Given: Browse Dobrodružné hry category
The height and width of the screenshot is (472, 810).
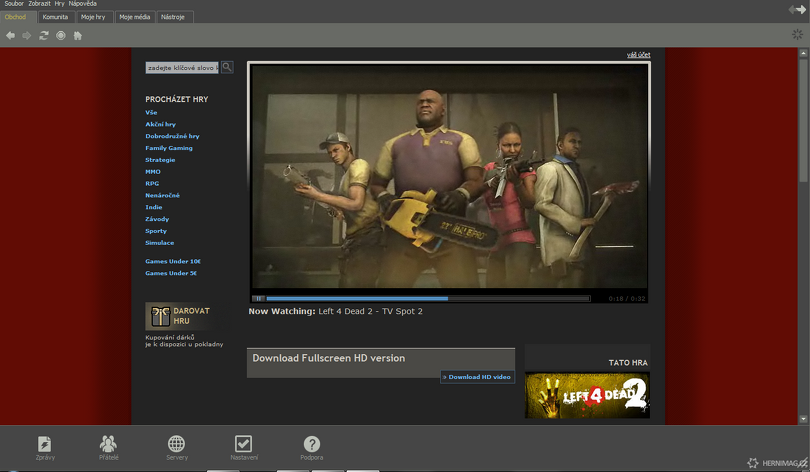Looking at the screenshot, I should tap(172, 136).
